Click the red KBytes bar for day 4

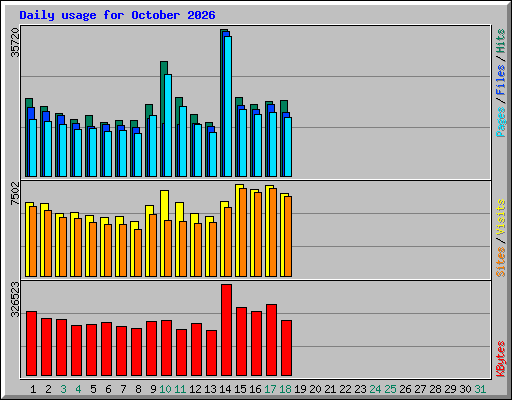click(x=76, y=351)
